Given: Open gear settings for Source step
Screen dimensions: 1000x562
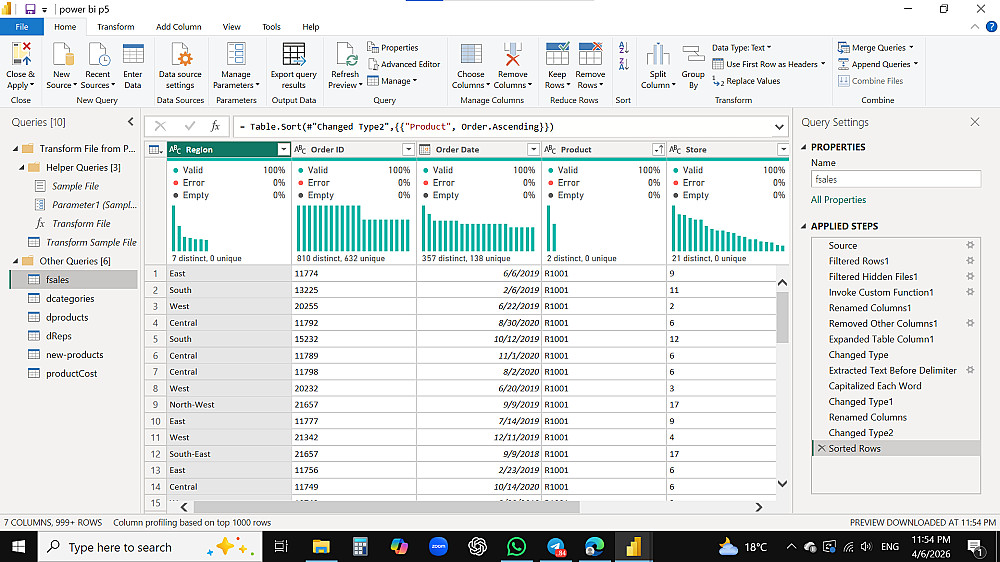Looking at the screenshot, I should [969, 245].
